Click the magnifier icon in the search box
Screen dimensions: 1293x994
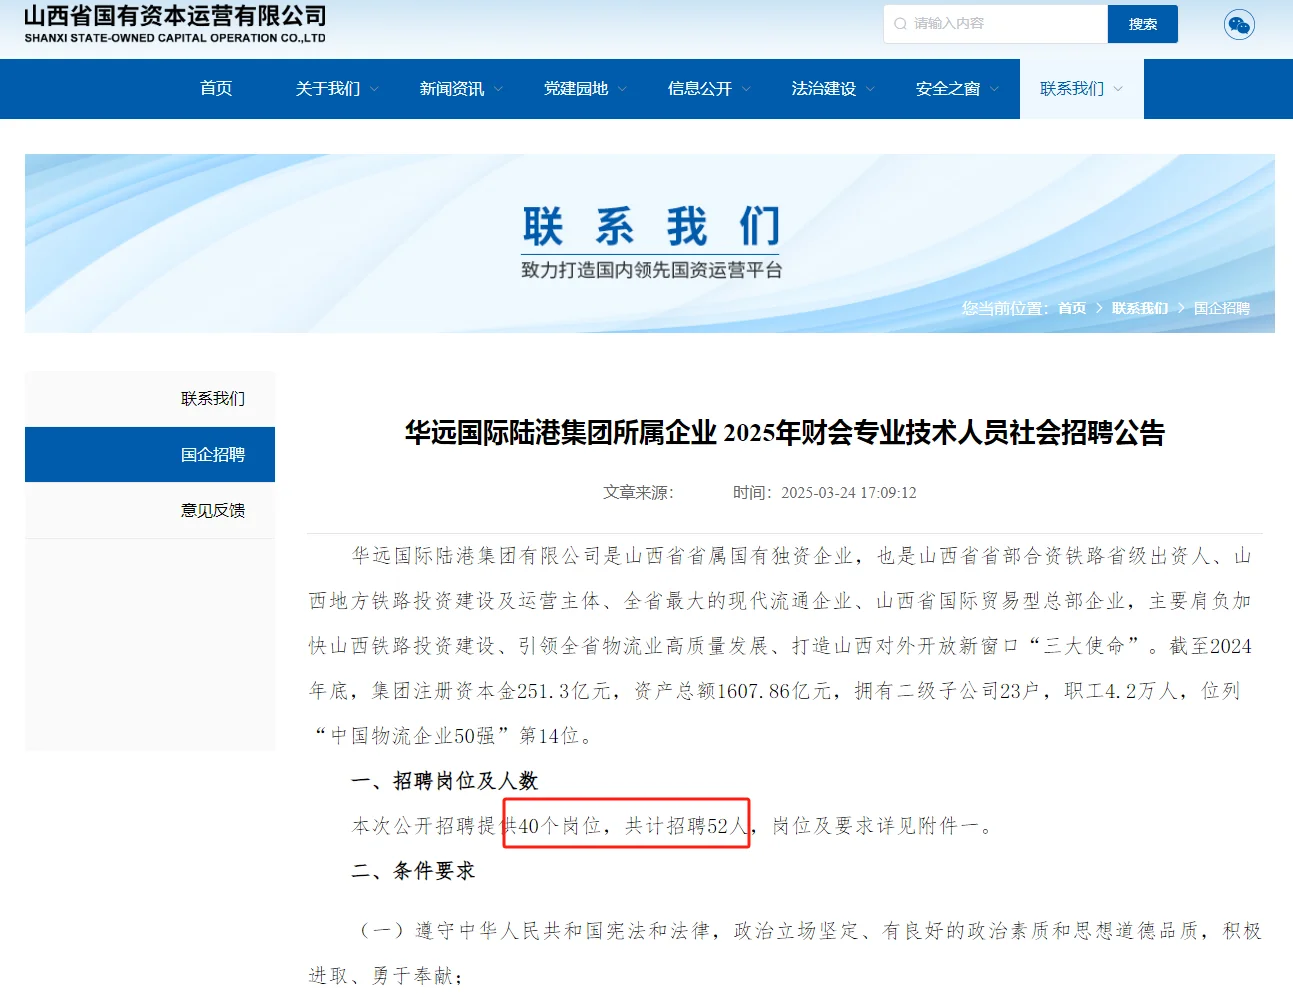click(900, 24)
